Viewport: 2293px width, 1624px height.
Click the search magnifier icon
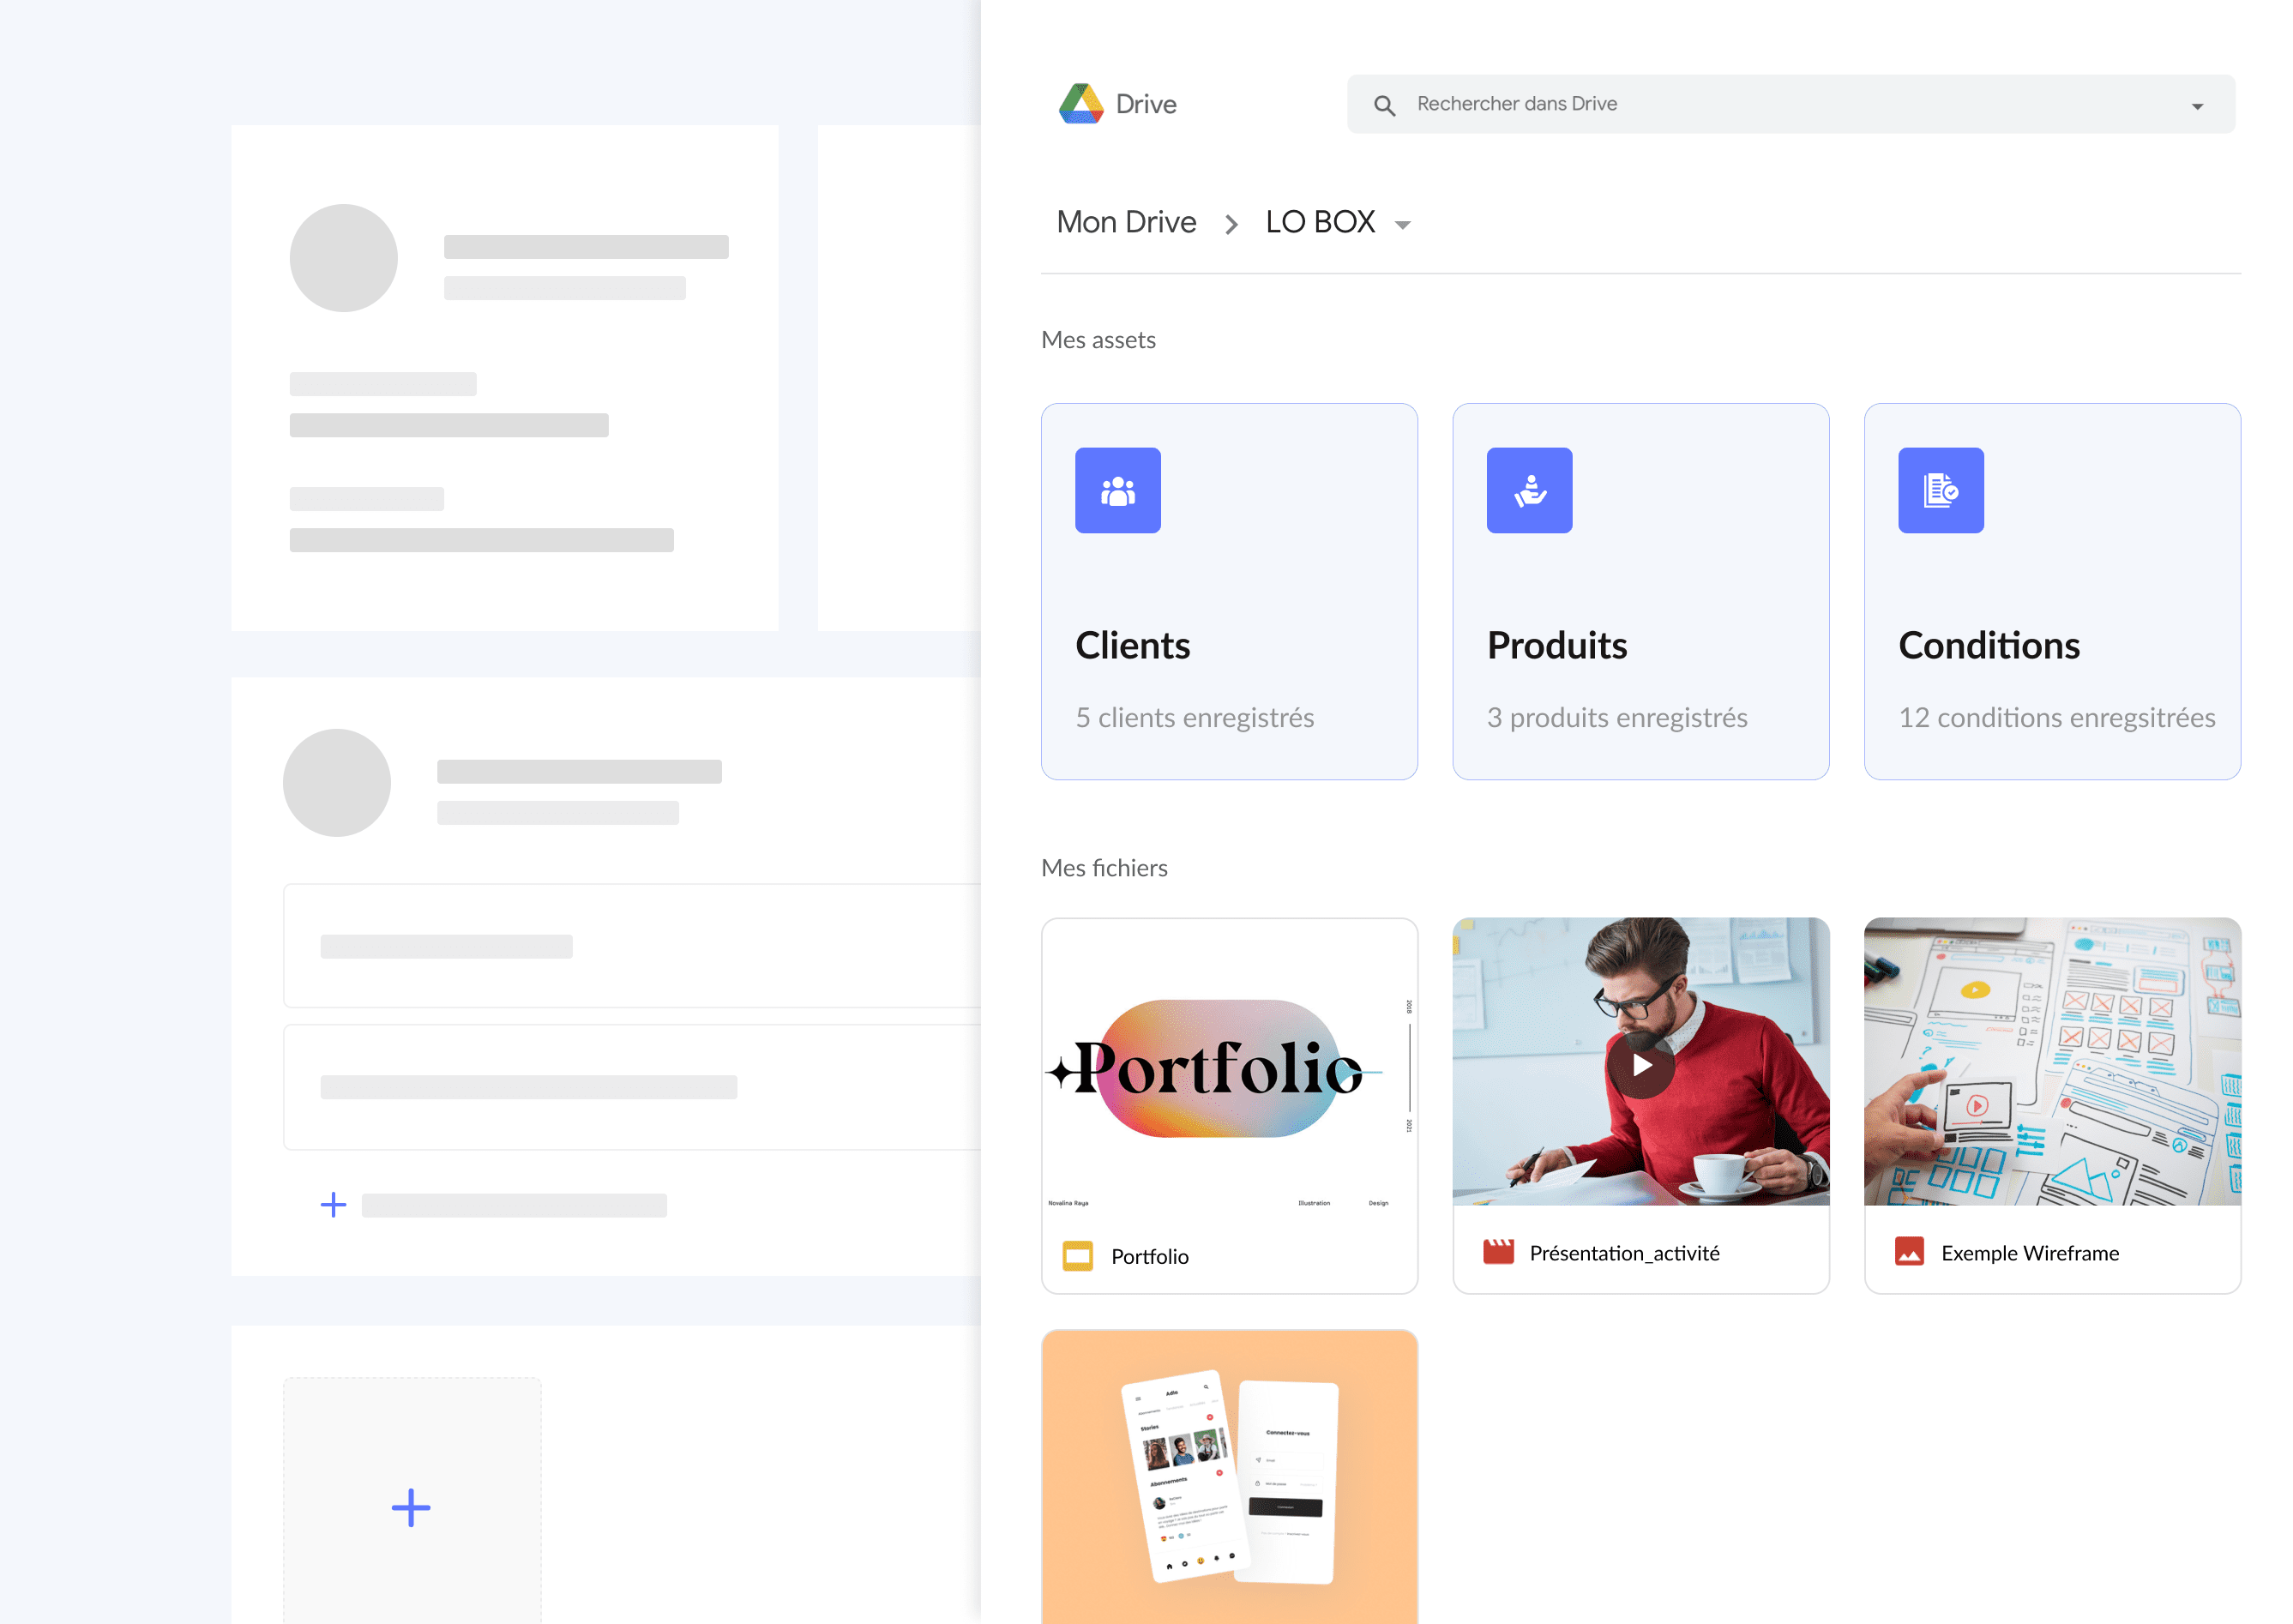point(1384,105)
